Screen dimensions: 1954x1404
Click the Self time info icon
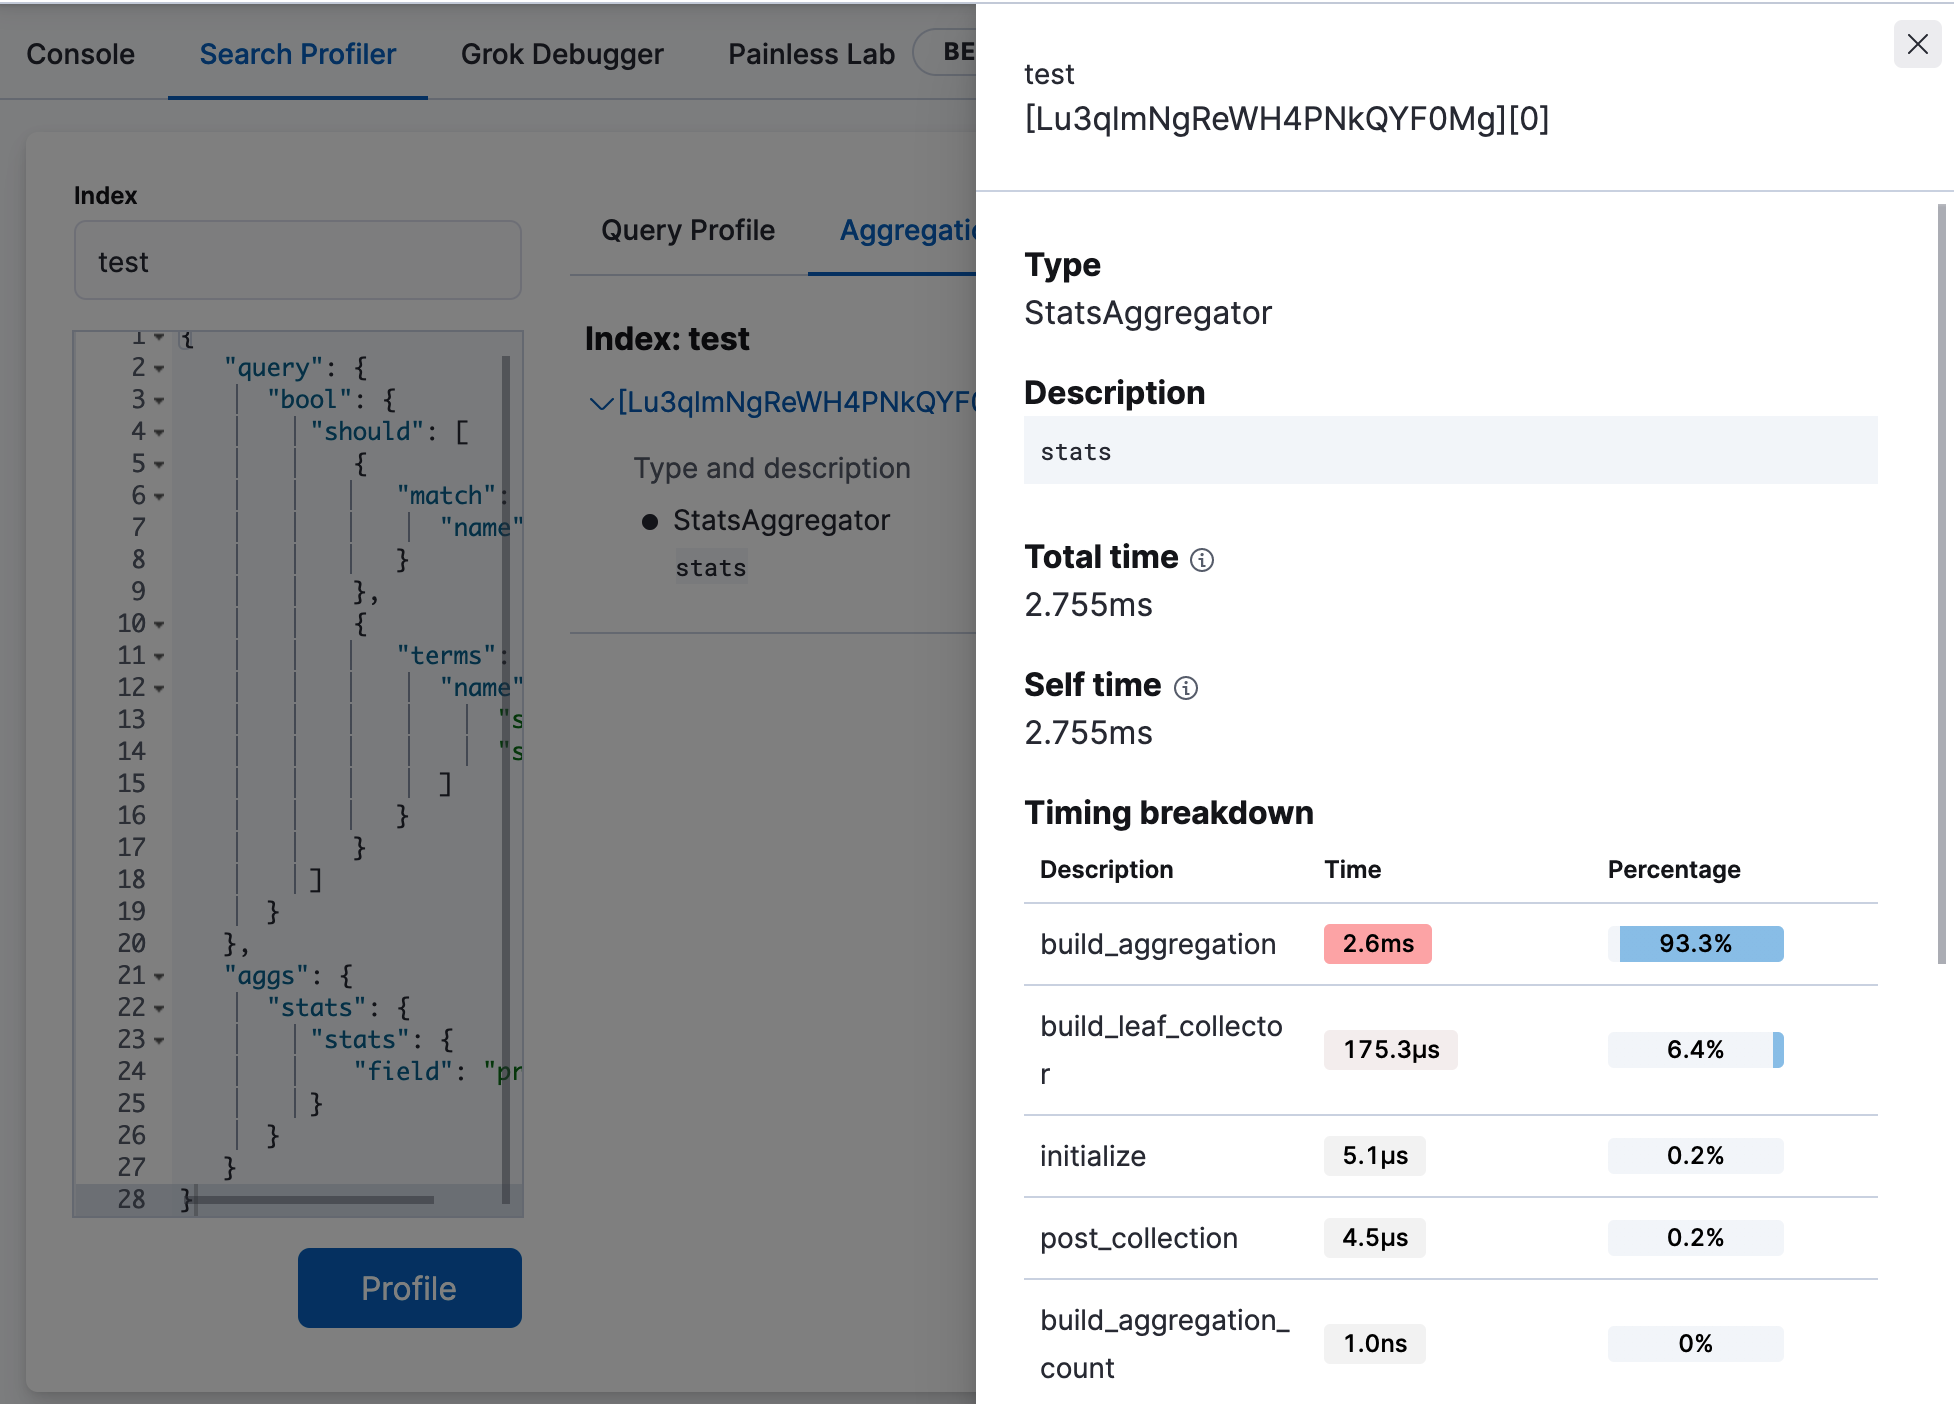pyautogui.click(x=1186, y=685)
